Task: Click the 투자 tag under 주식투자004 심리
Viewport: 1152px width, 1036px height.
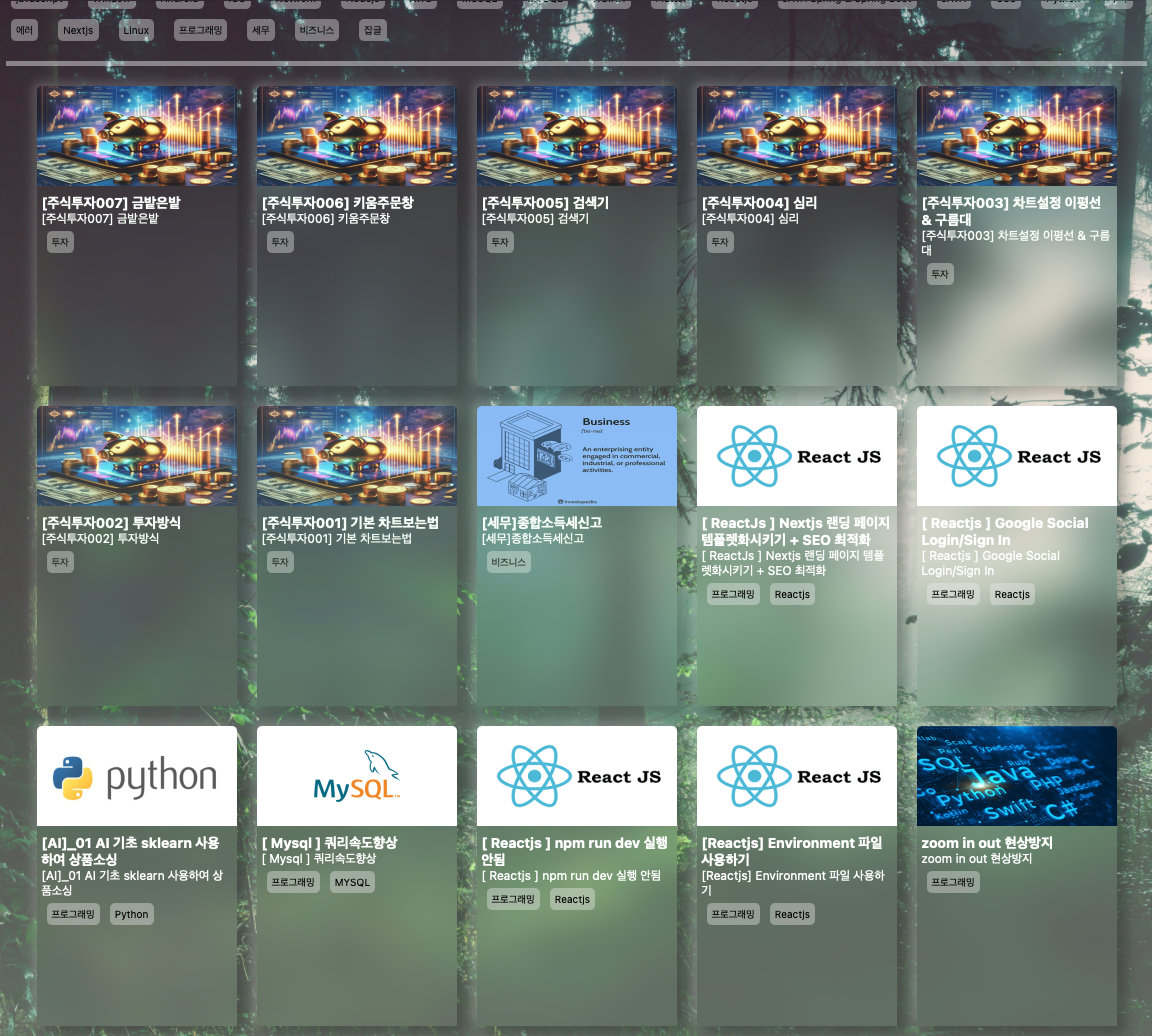Action: point(720,242)
